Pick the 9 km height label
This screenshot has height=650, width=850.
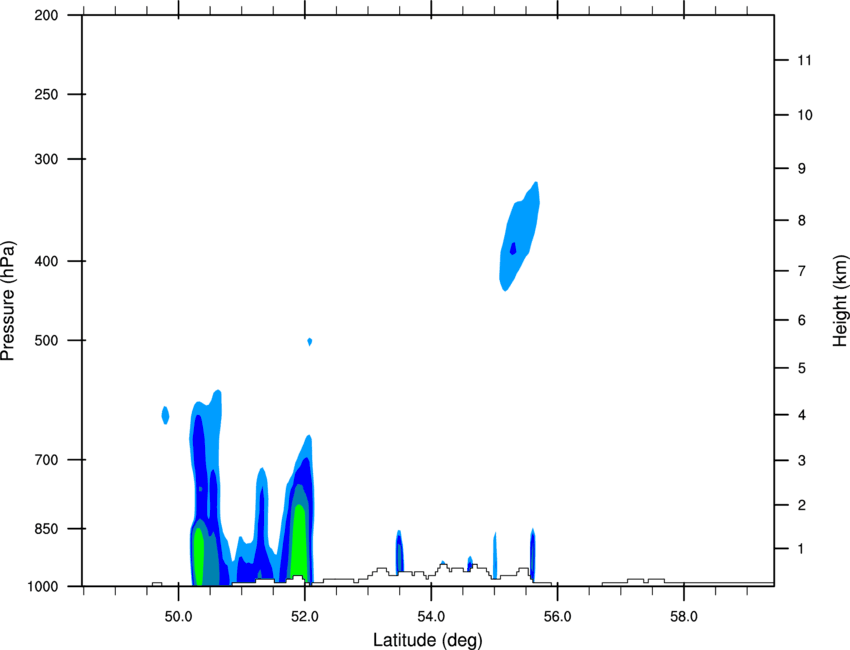tap(802, 169)
